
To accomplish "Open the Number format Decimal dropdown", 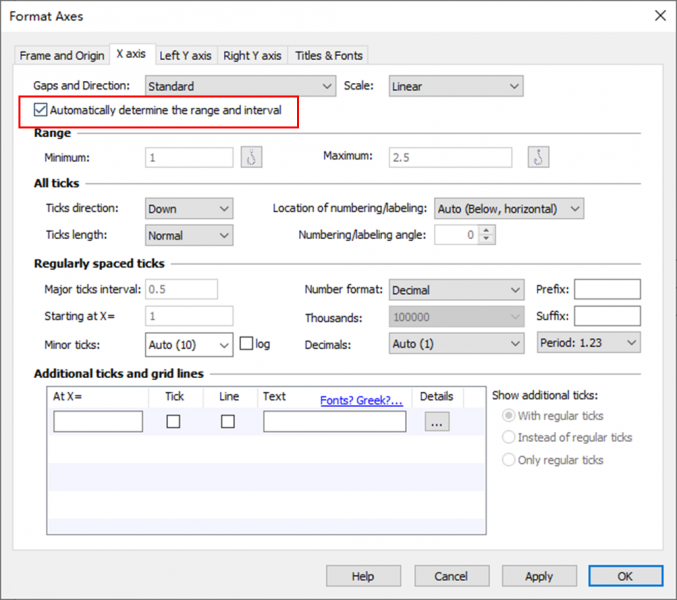I will click(x=455, y=290).
